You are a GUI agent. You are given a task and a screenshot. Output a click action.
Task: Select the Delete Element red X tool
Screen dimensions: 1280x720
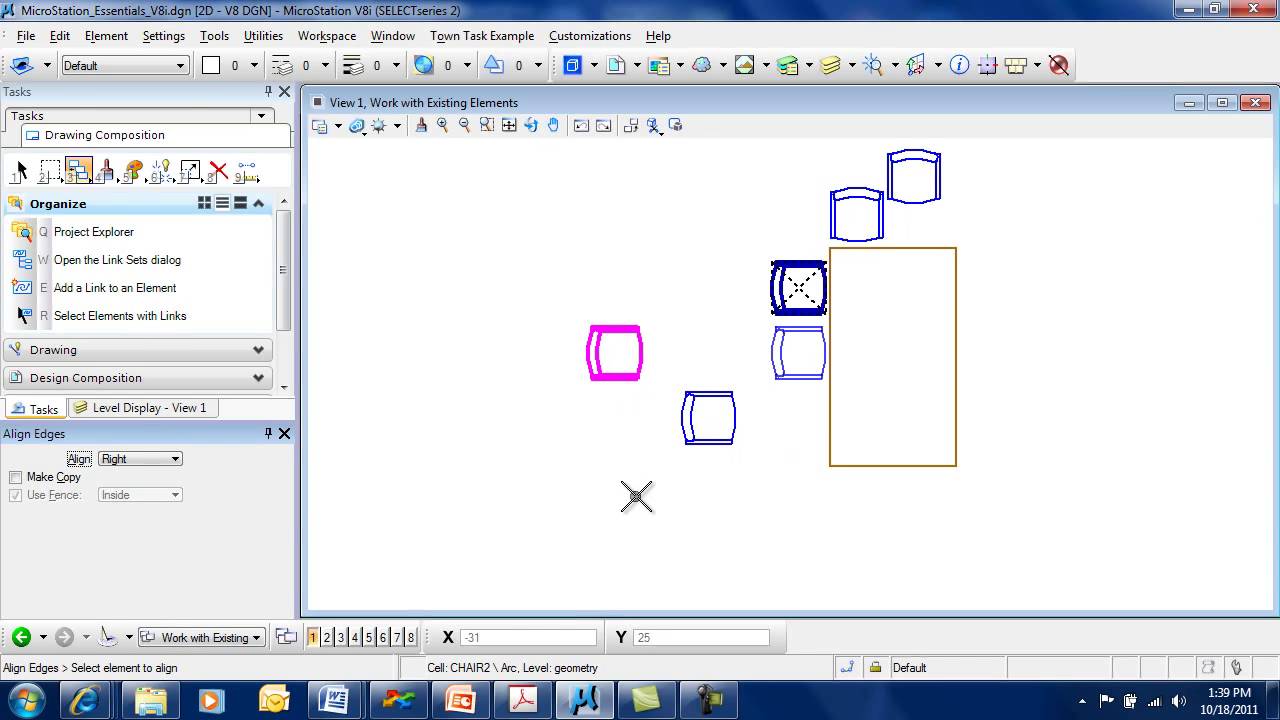218,171
